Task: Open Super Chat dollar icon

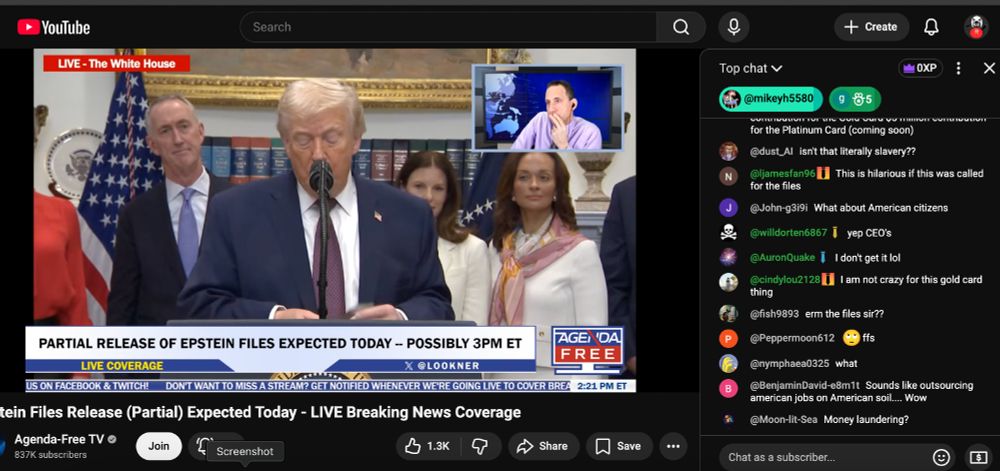Action: 978,457
